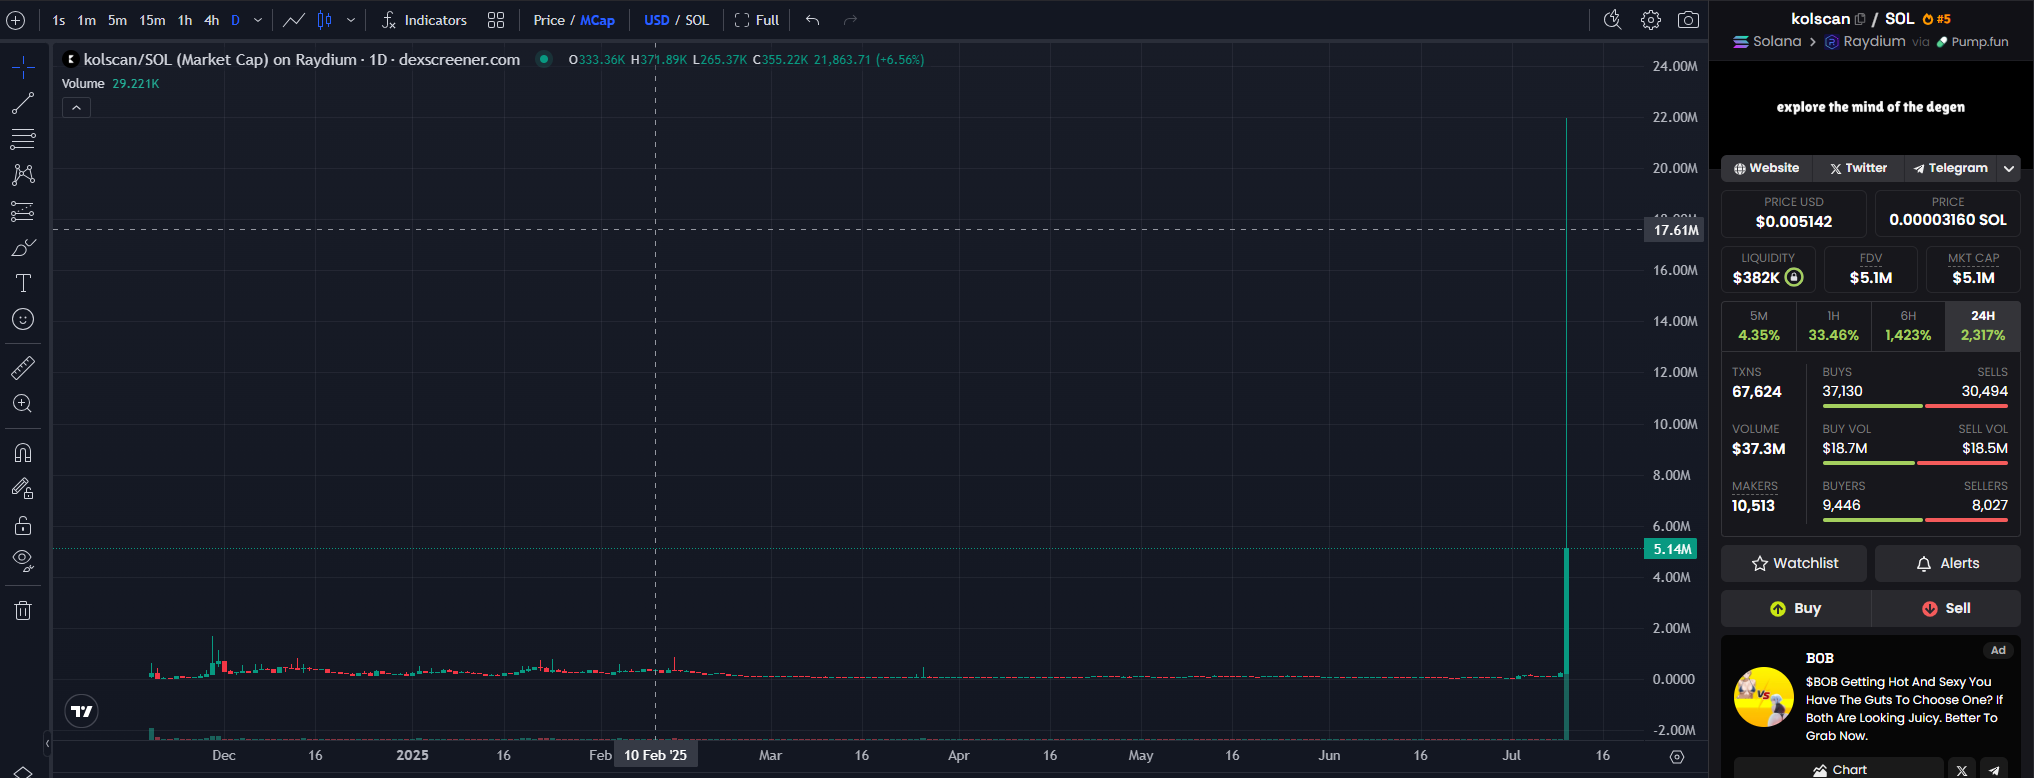Click the trash remove drawings icon

(x=23, y=610)
